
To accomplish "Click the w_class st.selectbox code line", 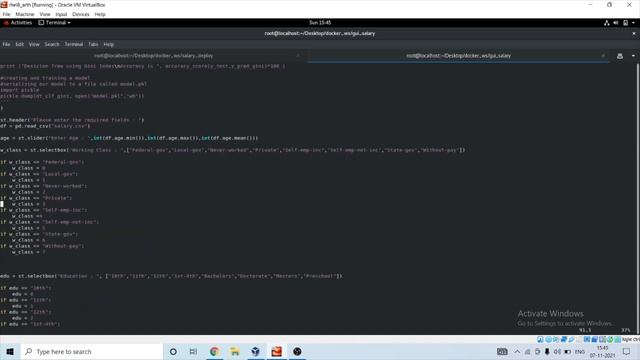I will coord(233,150).
